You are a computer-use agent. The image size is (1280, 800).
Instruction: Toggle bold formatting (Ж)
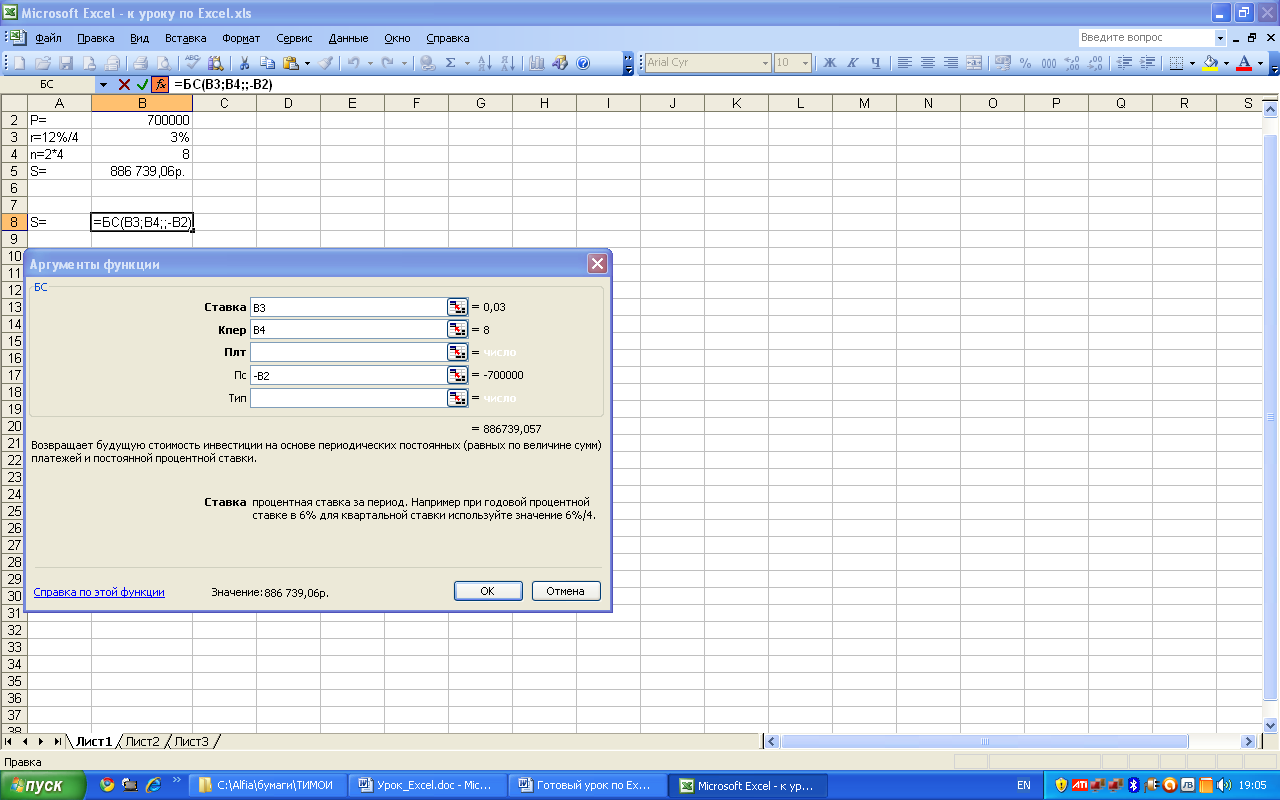coord(829,63)
